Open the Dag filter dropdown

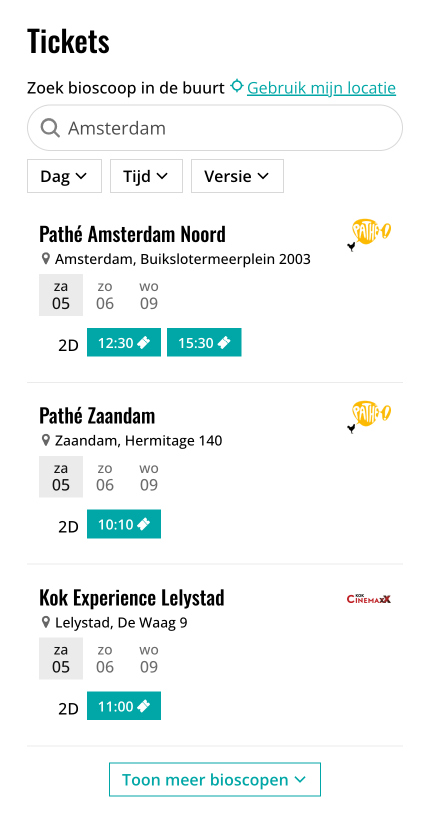point(64,176)
